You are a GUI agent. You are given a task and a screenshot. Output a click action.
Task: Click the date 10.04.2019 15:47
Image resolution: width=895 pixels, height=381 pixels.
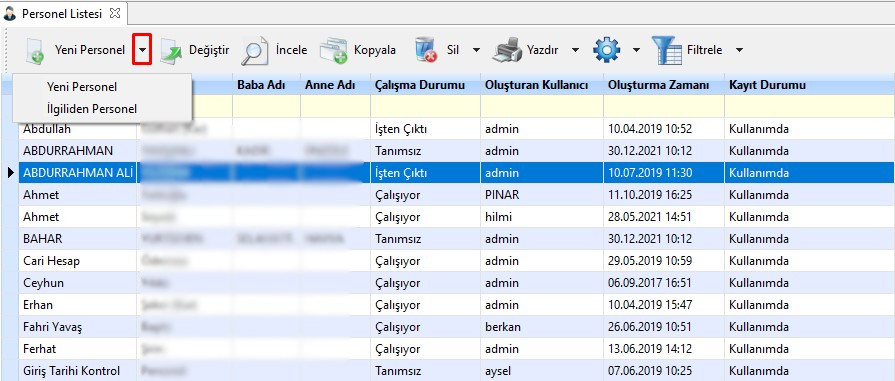click(650, 305)
